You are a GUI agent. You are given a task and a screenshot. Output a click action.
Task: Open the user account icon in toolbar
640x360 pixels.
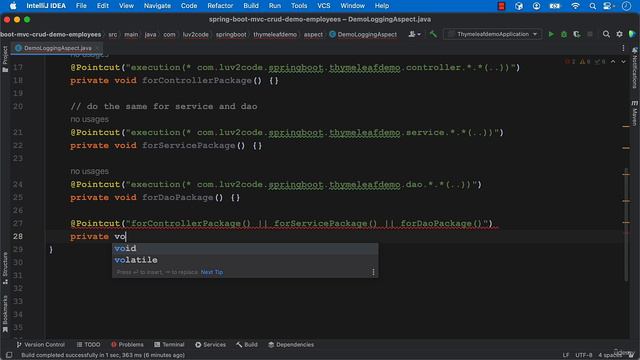point(414,34)
